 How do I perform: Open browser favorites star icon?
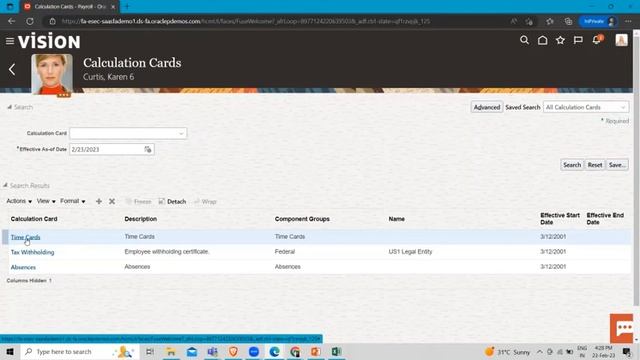[x=550, y=21]
